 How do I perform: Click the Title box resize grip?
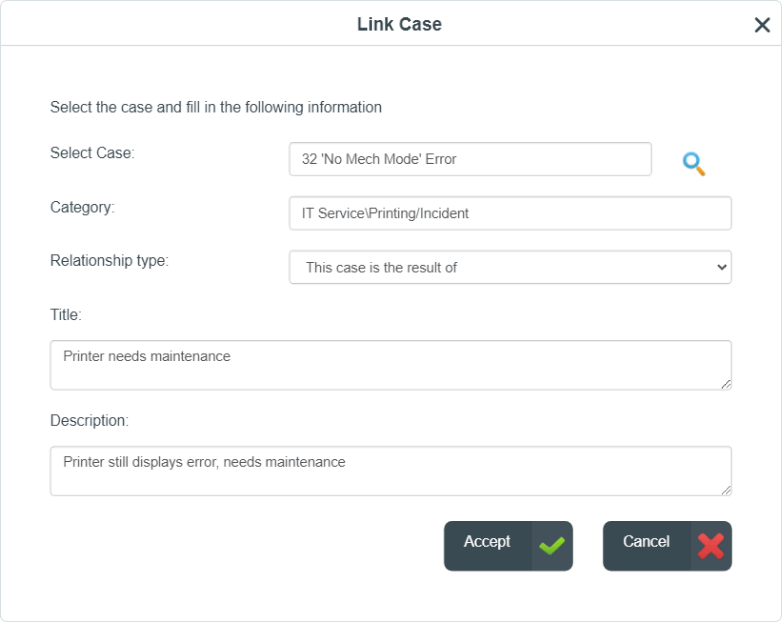click(726, 384)
